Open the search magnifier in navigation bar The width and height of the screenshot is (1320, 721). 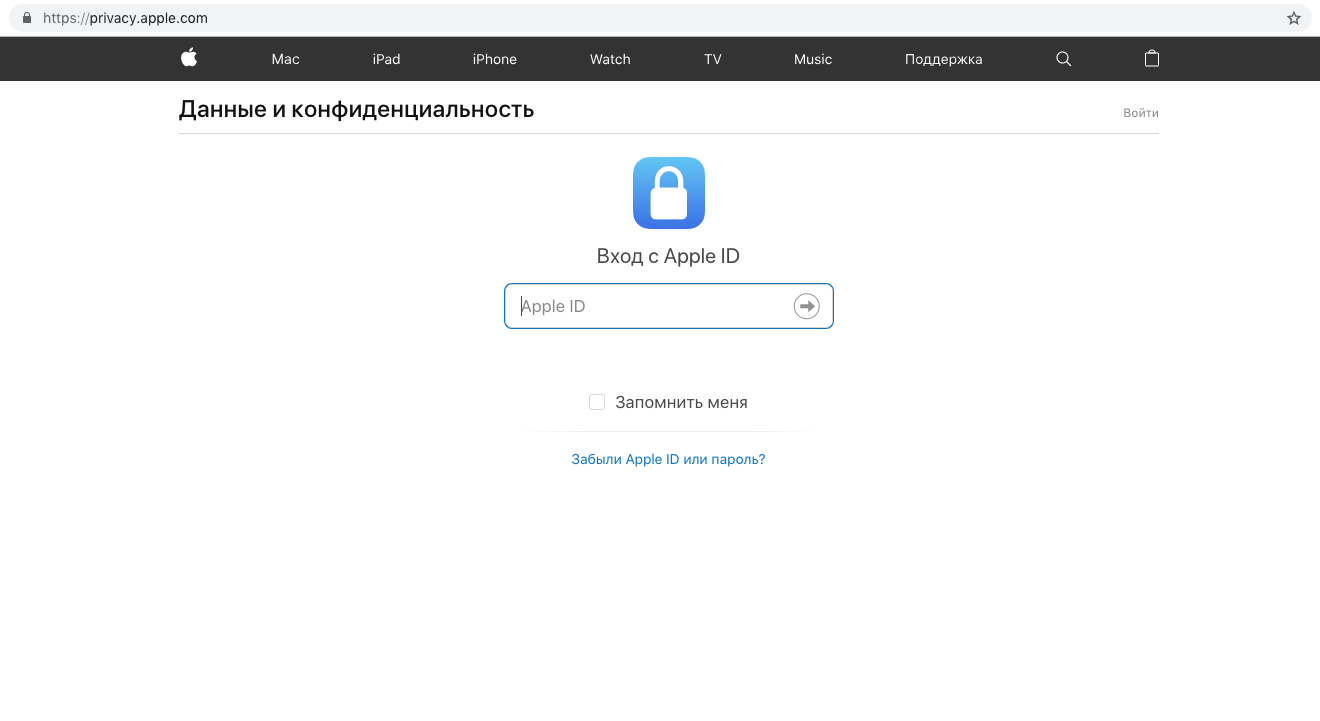[x=1063, y=59]
